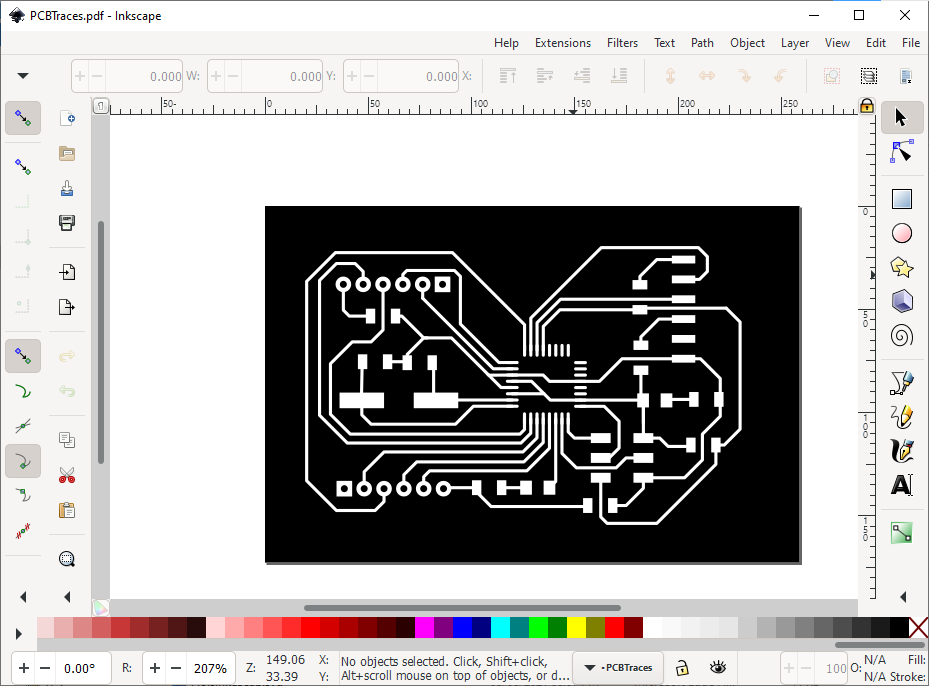Open the Help menu
Viewport: 929px width, 686px height.
click(x=506, y=43)
